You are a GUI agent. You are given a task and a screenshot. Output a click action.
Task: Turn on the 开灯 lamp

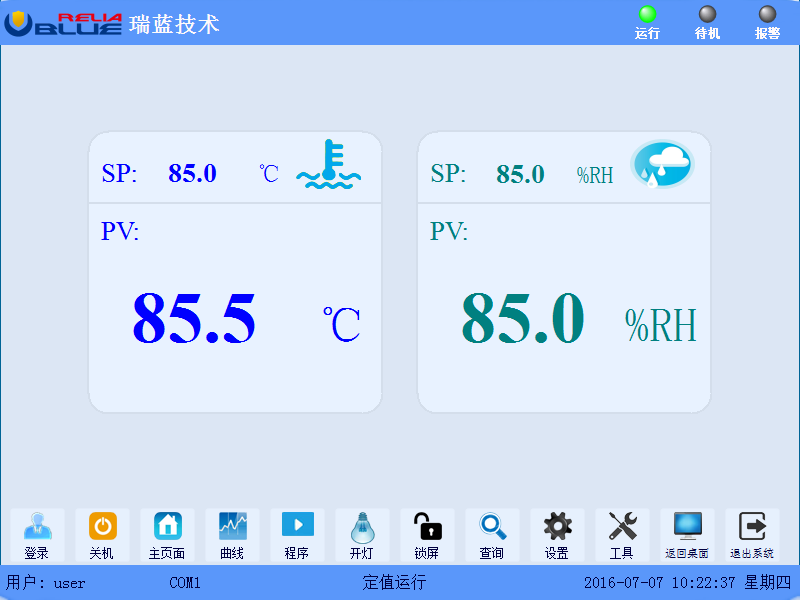point(362,535)
